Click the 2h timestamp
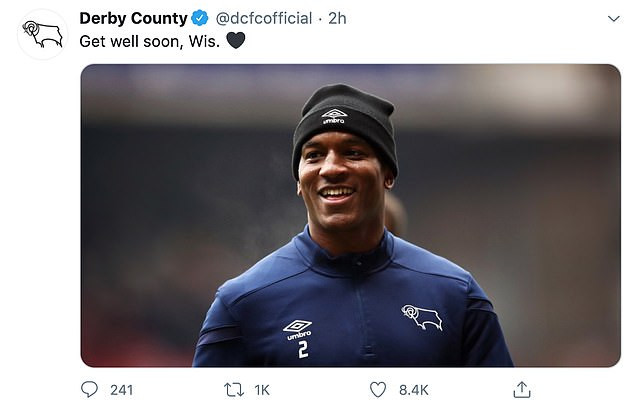The image size is (634, 409). tap(337, 18)
